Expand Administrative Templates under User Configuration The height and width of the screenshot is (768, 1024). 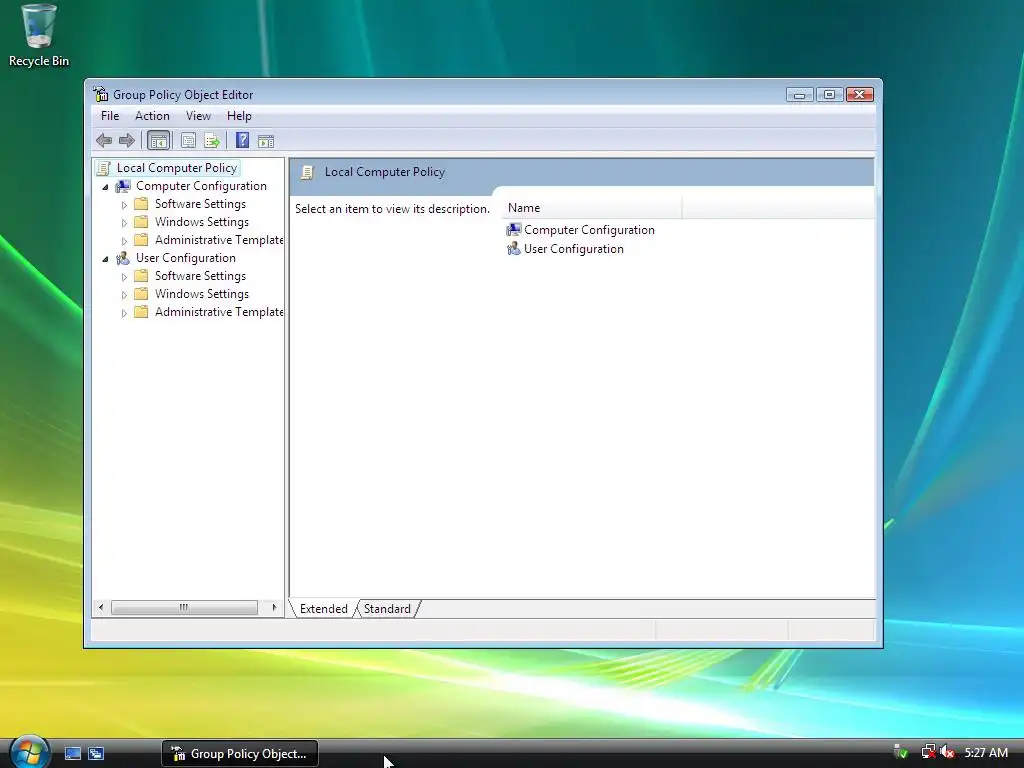[124, 313]
